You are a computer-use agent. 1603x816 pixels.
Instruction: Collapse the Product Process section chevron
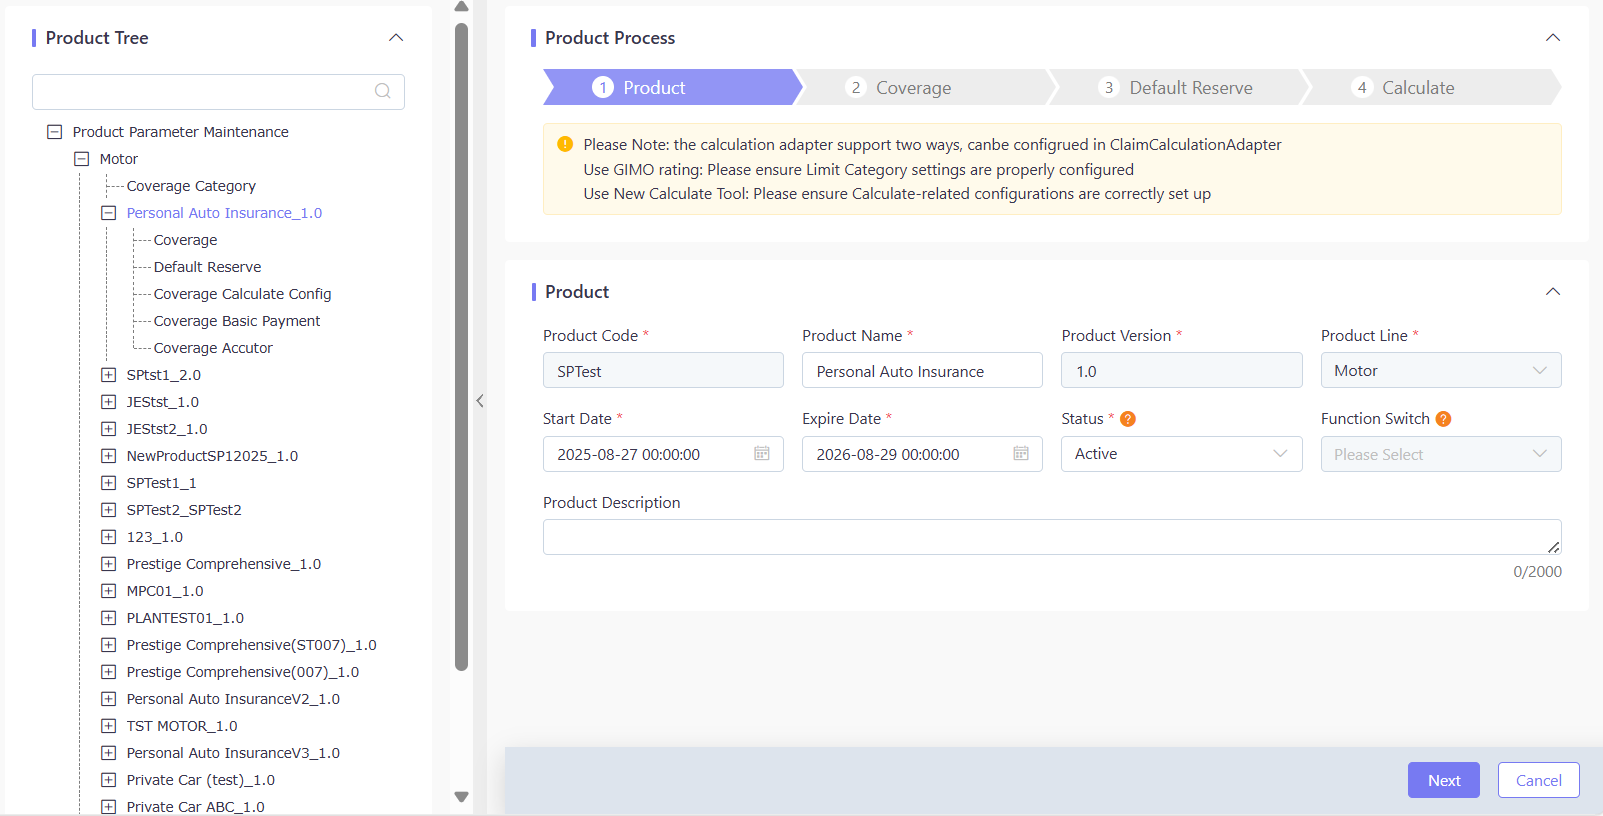[1553, 38]
